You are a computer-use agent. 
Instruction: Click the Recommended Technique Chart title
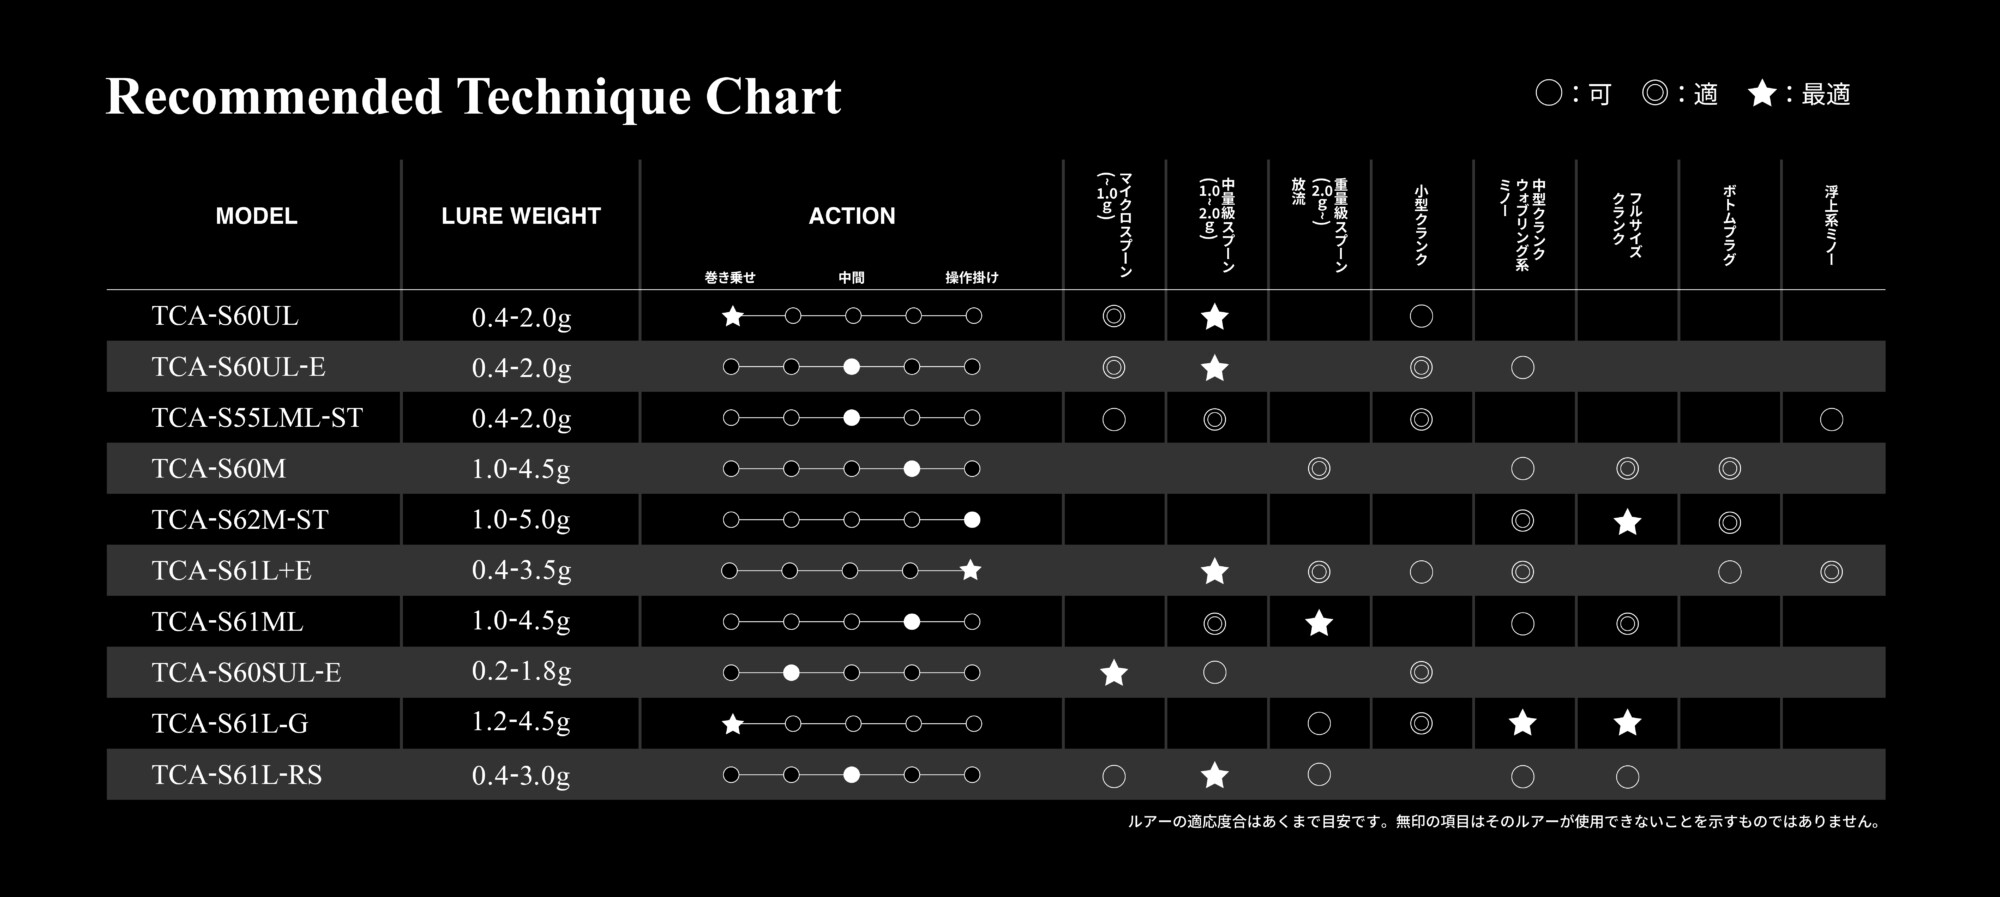(473, 97)
